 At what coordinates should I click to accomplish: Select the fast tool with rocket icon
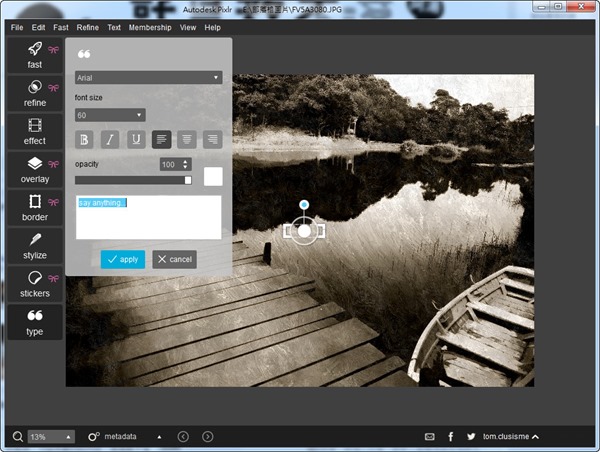pyautogui.click(x=34, y=55)
